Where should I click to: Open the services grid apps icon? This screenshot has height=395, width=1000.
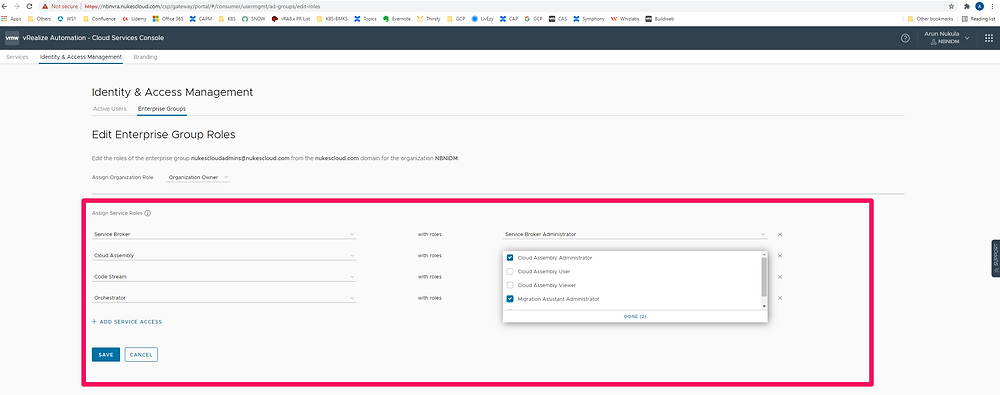(989, 38)
